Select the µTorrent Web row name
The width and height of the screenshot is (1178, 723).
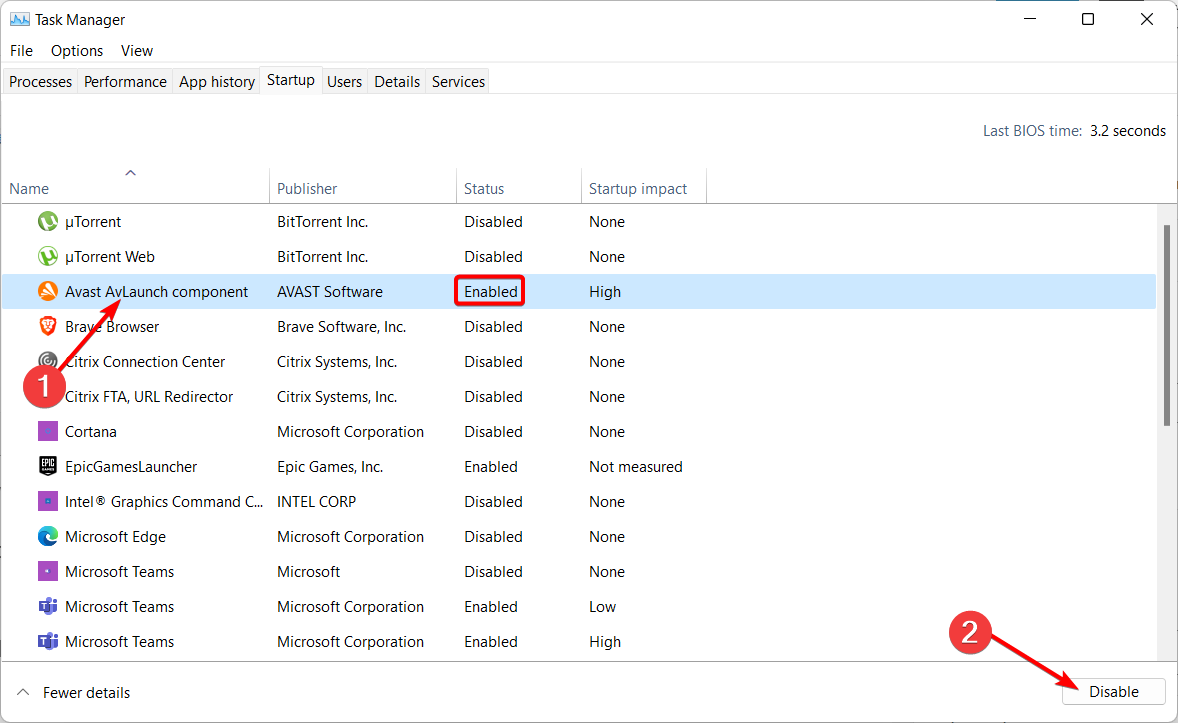[x=110, y=257]
